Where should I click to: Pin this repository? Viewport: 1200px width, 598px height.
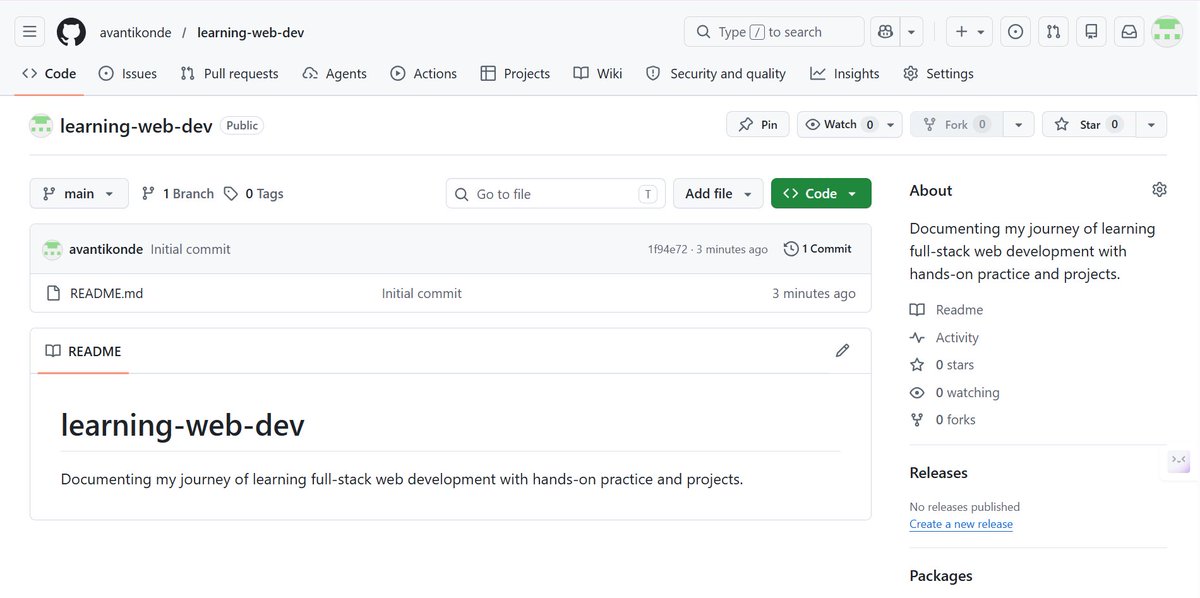pyautogui.click(x=758, y=124)
